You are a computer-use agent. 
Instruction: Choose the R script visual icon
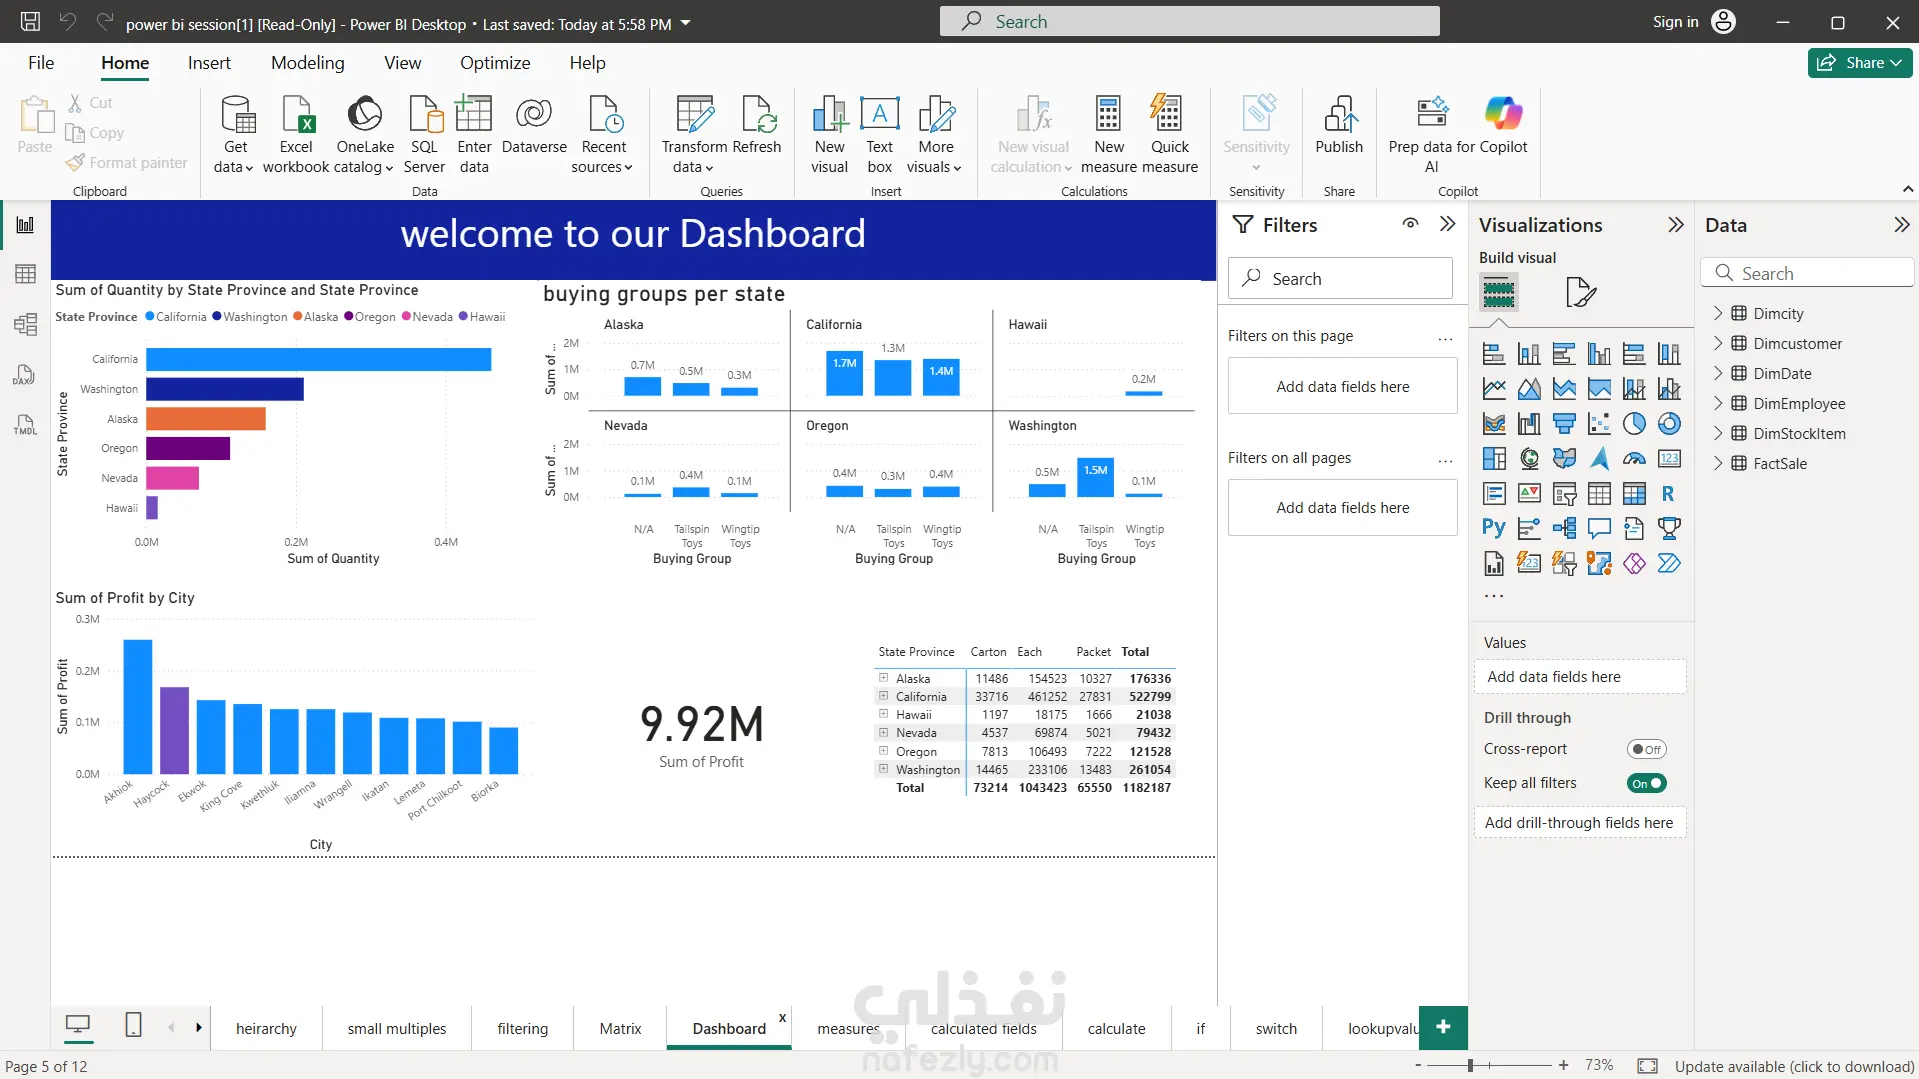point(1668,493)
